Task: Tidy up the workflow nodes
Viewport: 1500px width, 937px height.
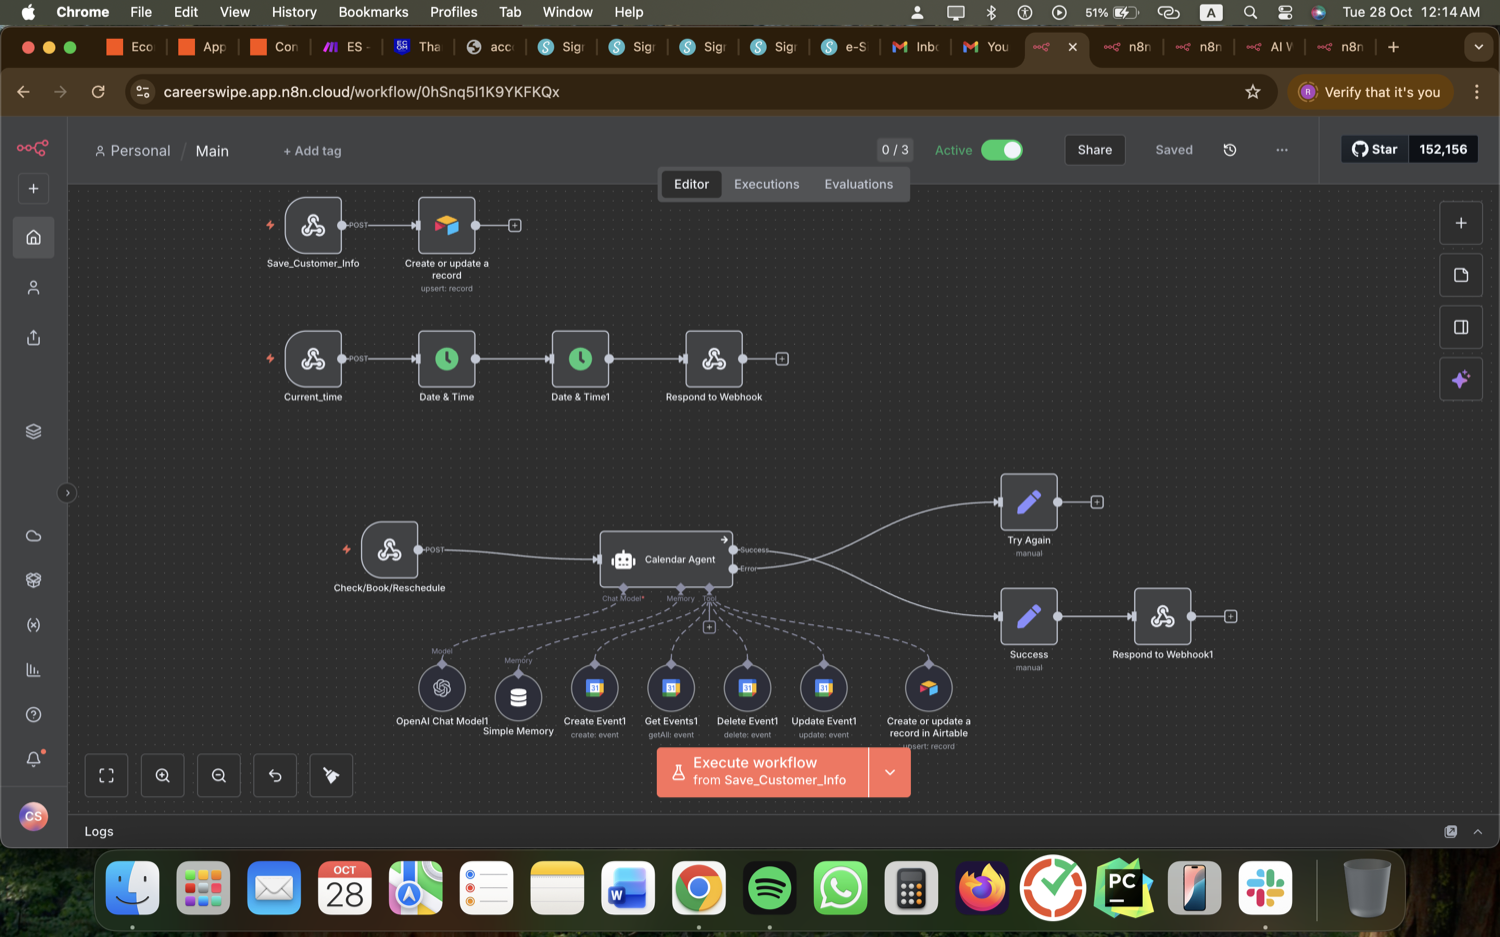Action: (331, 775)
